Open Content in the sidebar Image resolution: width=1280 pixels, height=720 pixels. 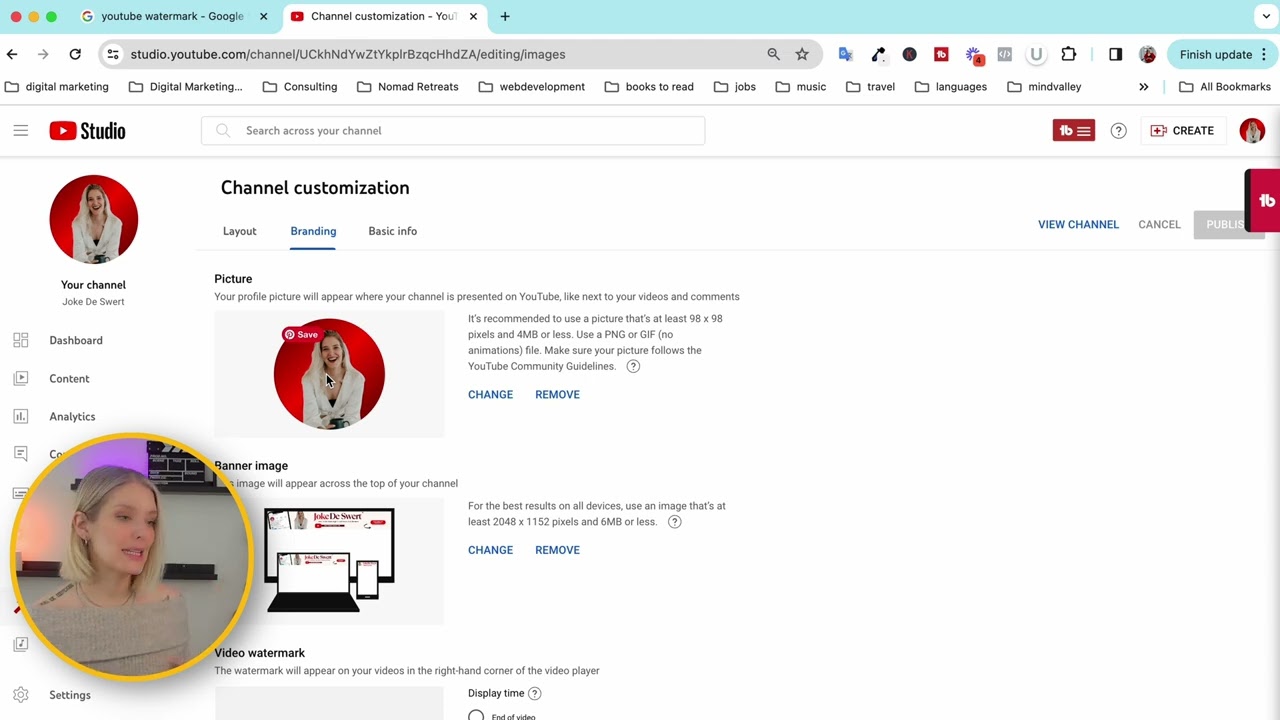(69, 378)
